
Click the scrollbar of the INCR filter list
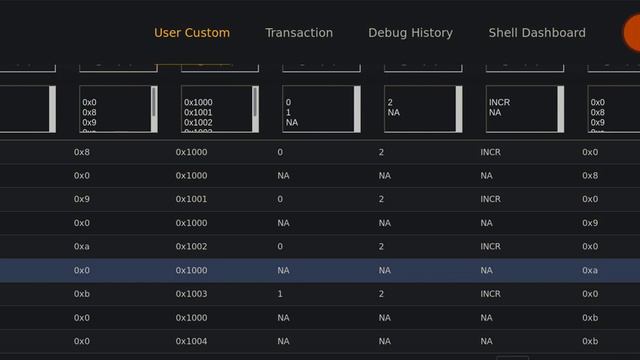(561, 109)
